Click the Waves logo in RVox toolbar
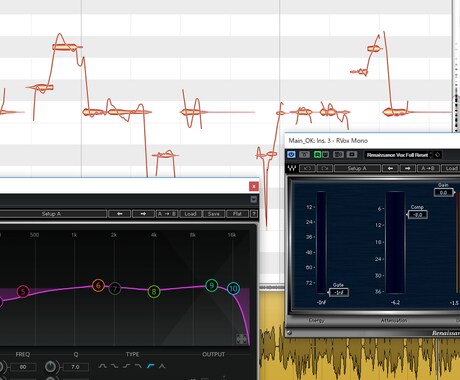 [292, 168]
